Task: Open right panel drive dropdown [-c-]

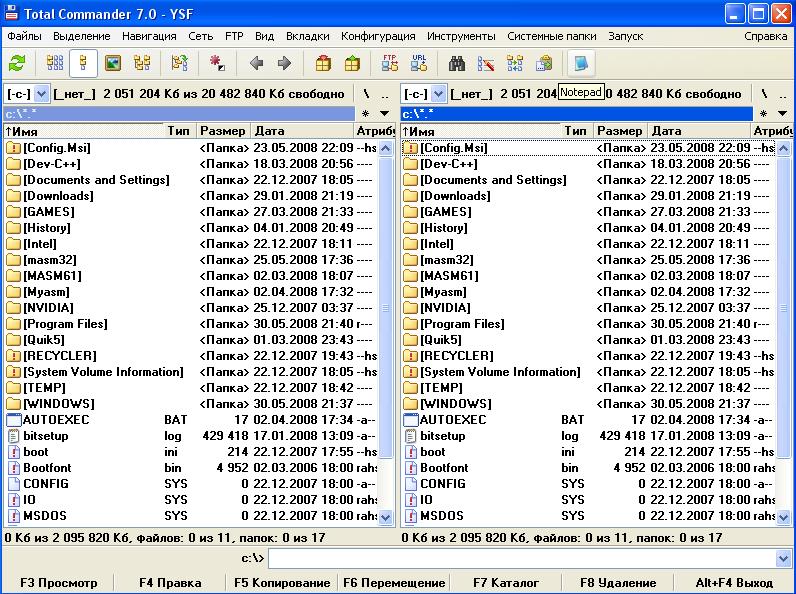Action: click(438, 94)
